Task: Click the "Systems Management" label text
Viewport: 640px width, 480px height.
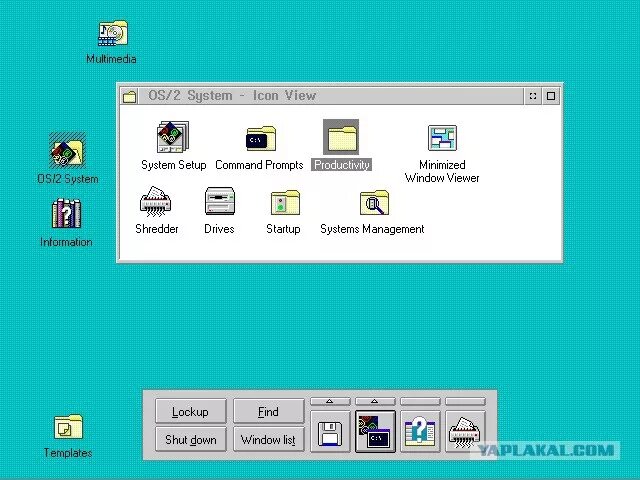Action: 372,229
